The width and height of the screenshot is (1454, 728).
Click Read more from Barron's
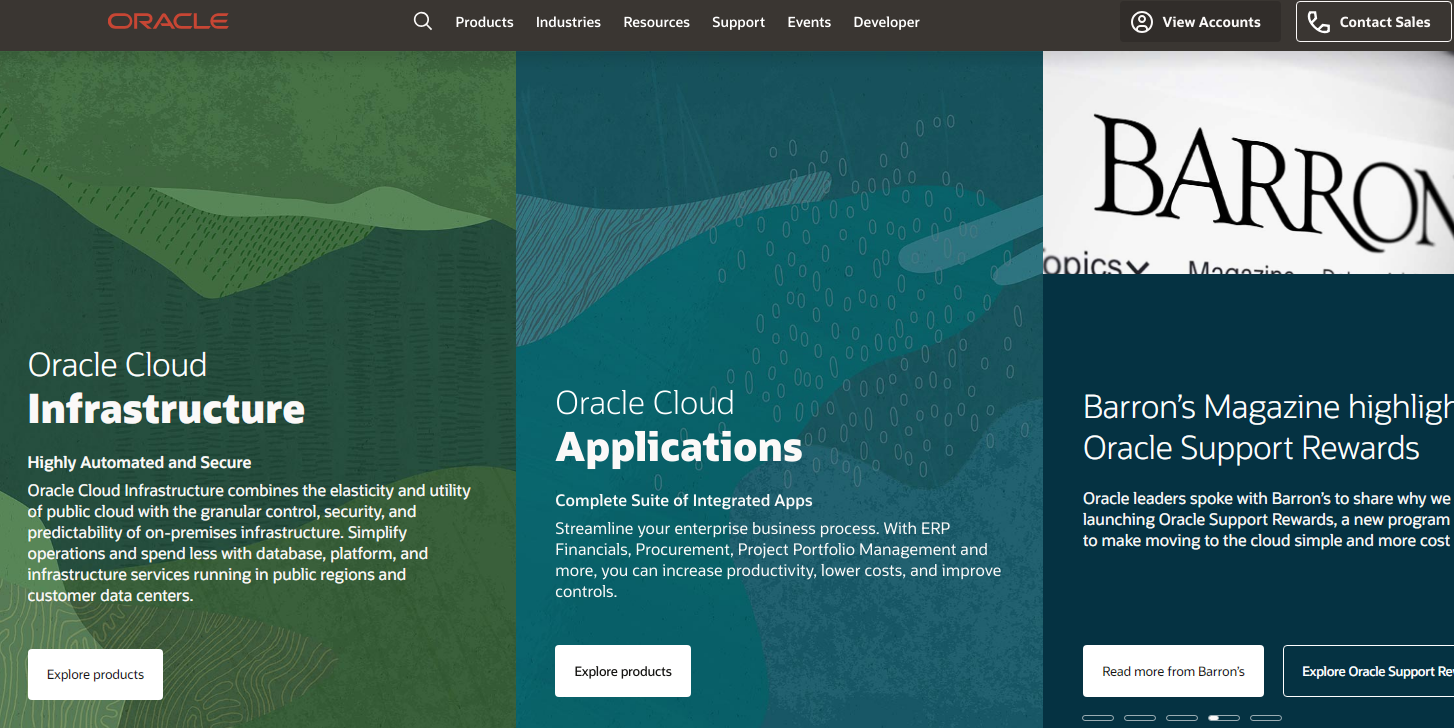(1173, 671)
